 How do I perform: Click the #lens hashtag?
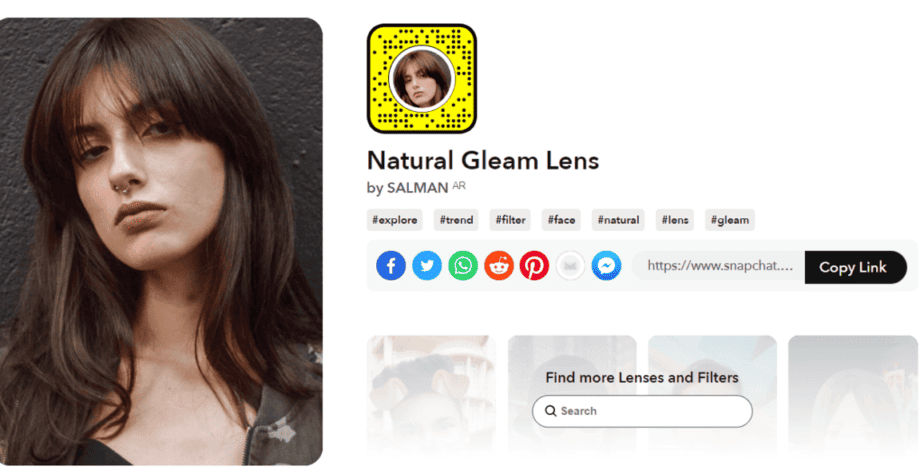tap(675, 220)
